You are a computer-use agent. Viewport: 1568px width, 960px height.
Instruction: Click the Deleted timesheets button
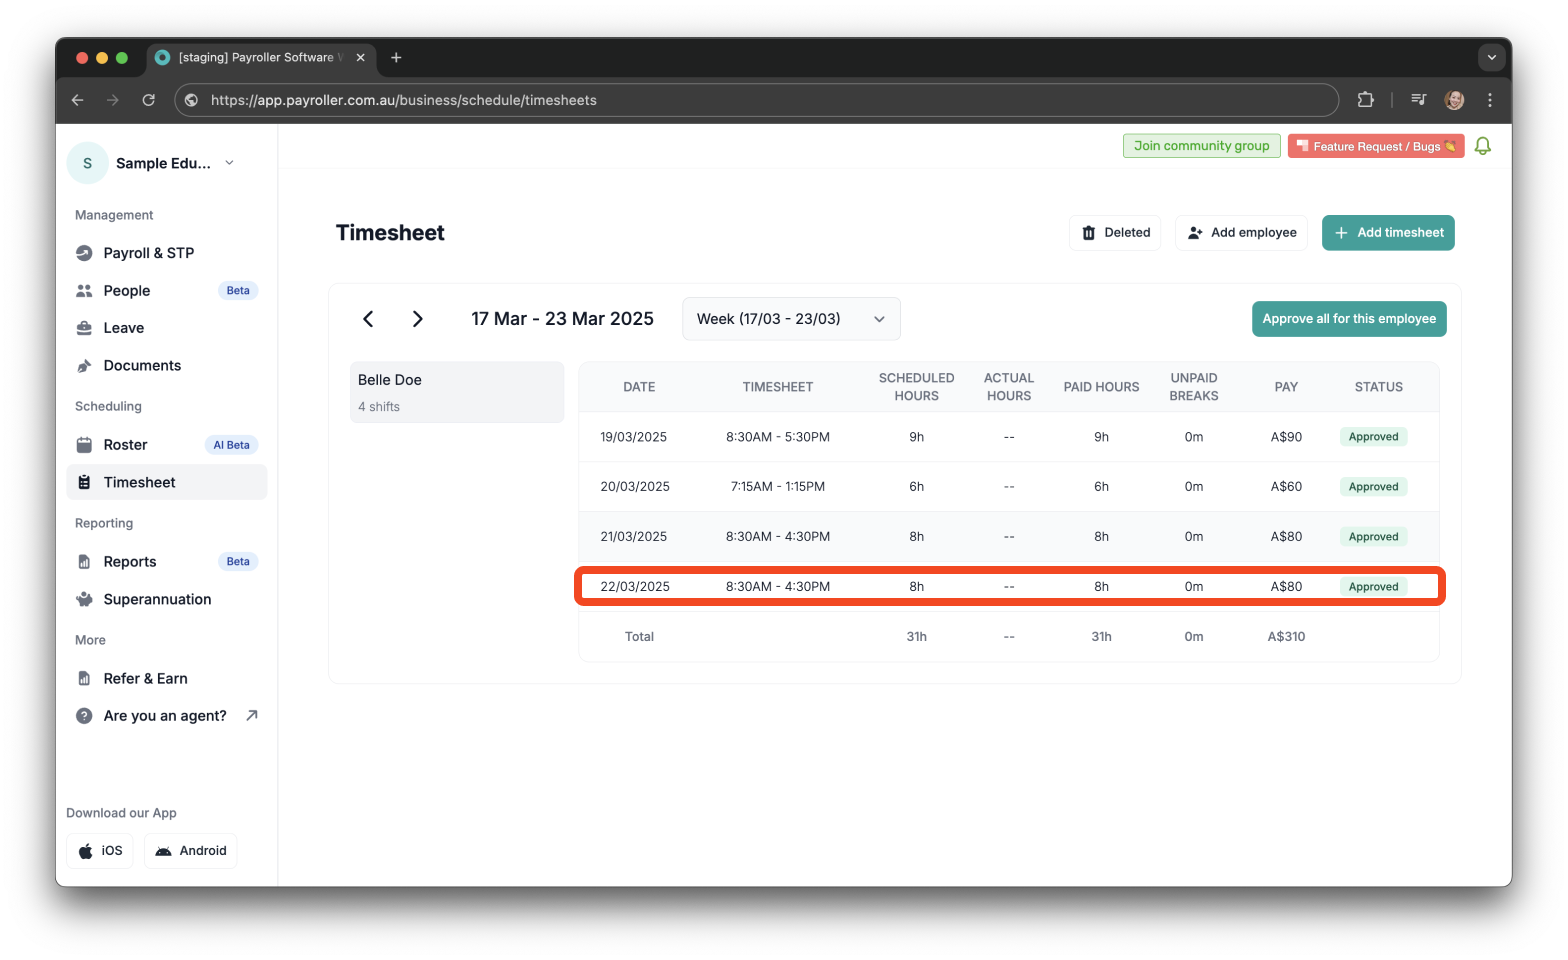(x=1115, y=233)
